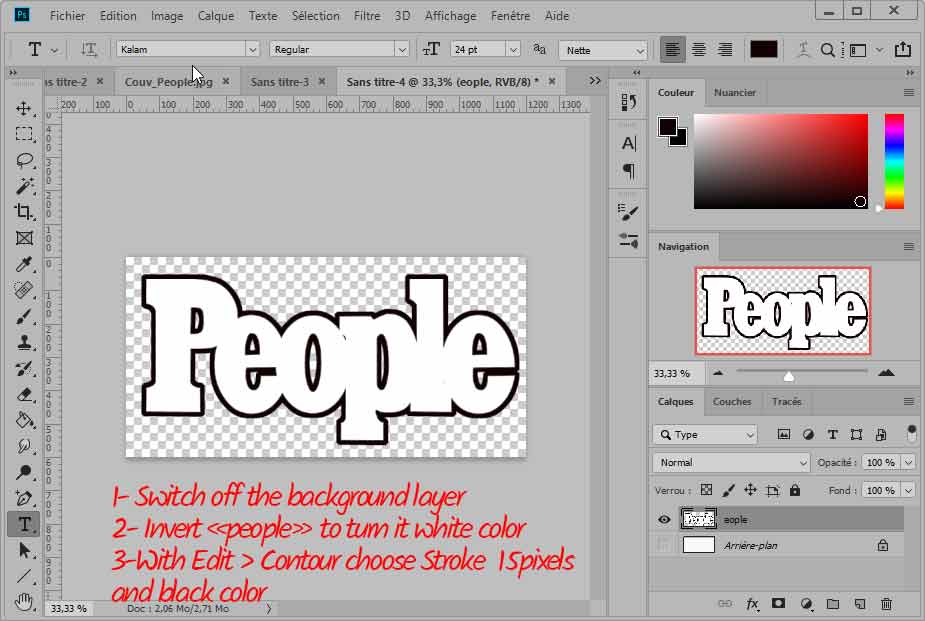Open the Opacité value dropdown
Viewport: 925px width, 621px height.
(908, 462)
